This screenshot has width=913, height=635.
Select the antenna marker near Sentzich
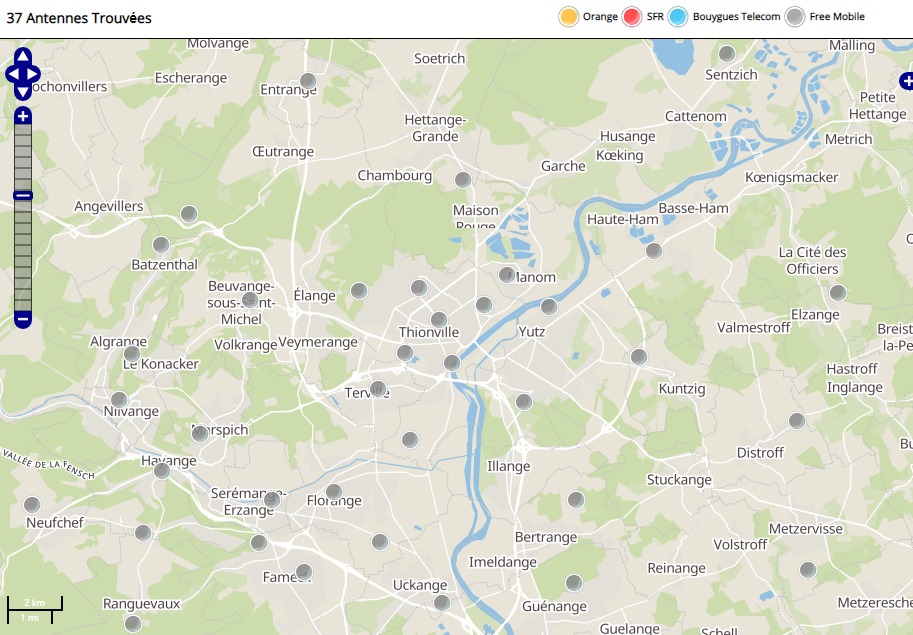pyautogui.click(x=728, y=54)
